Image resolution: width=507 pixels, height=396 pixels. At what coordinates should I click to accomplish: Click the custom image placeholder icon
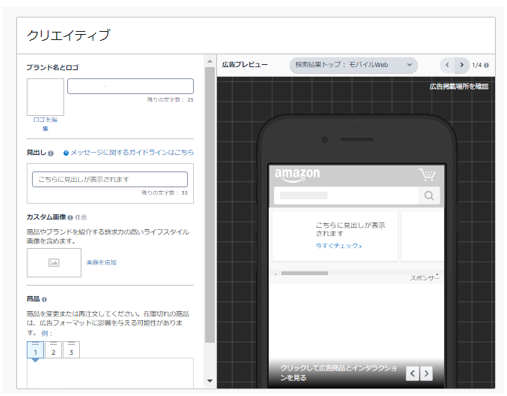click(x=54, y=263)
